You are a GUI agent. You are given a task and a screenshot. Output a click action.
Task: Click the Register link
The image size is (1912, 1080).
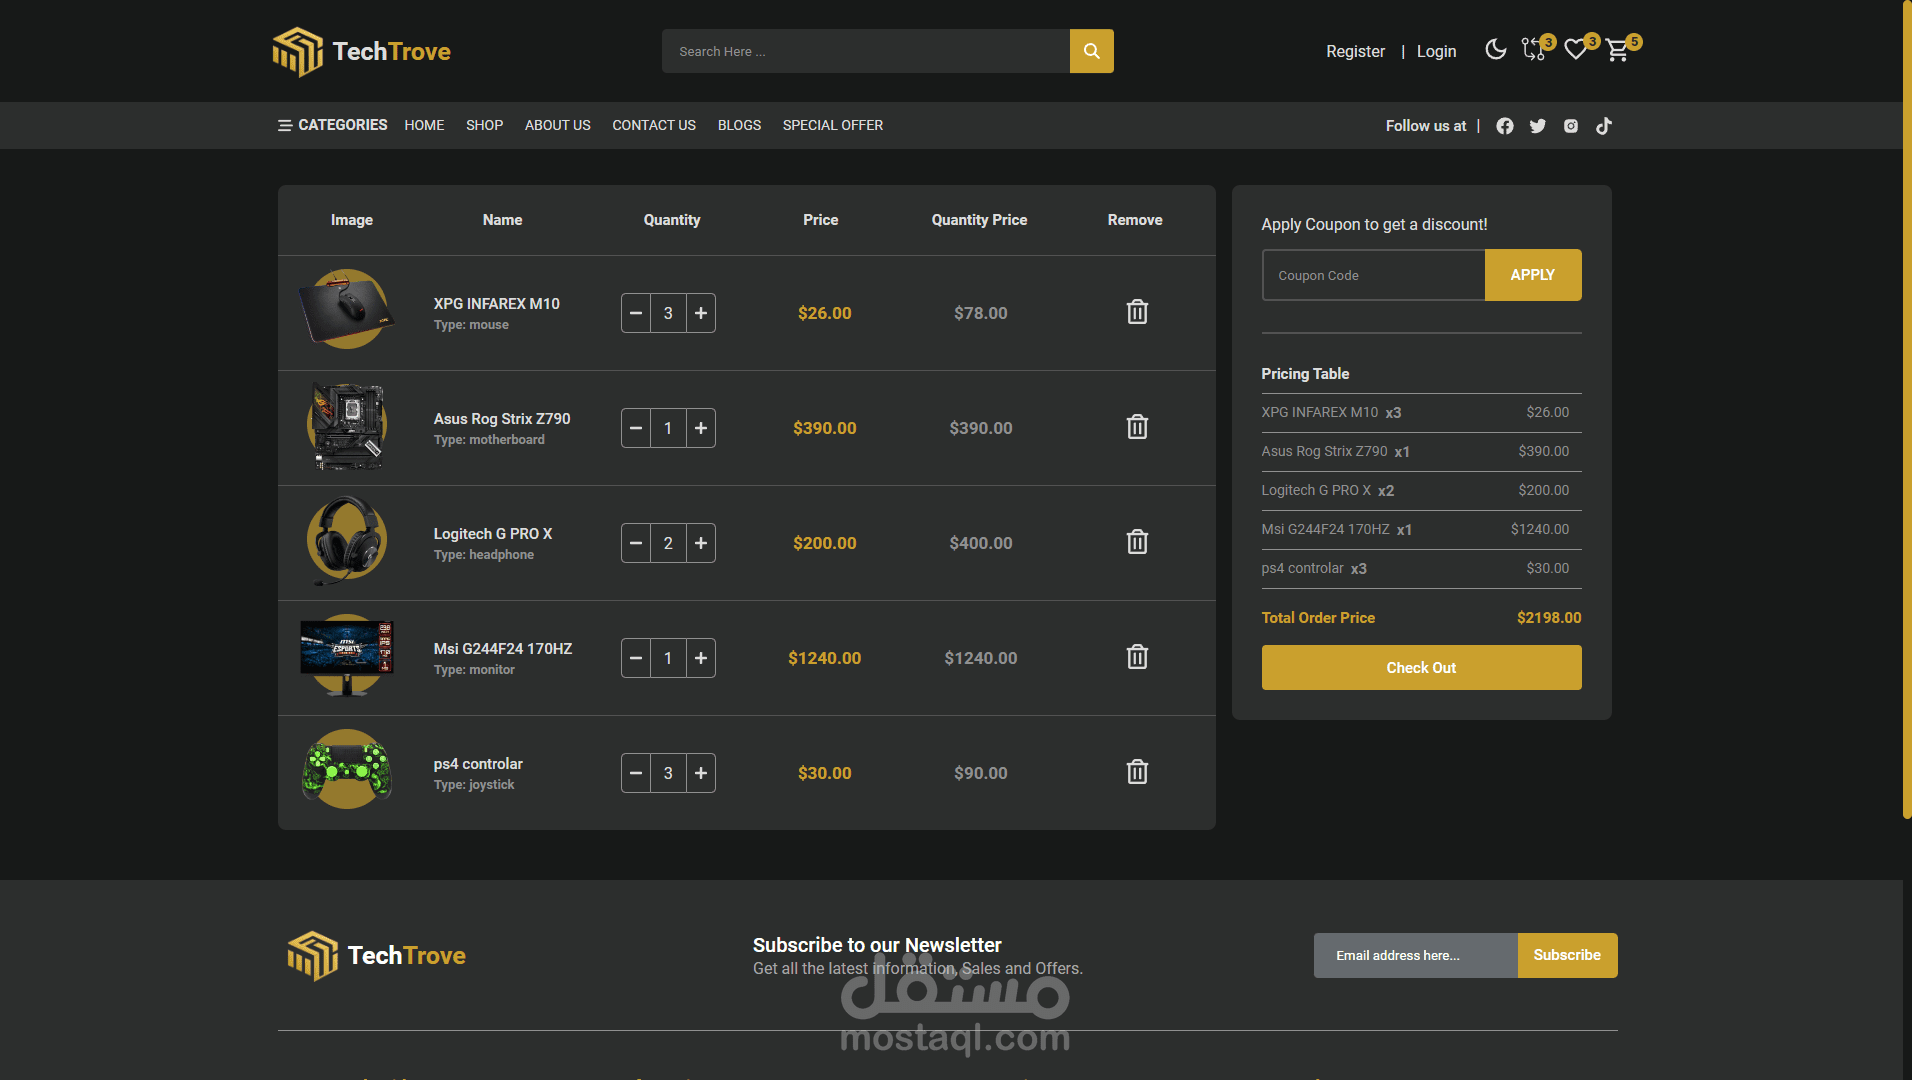pos(1355,51)
